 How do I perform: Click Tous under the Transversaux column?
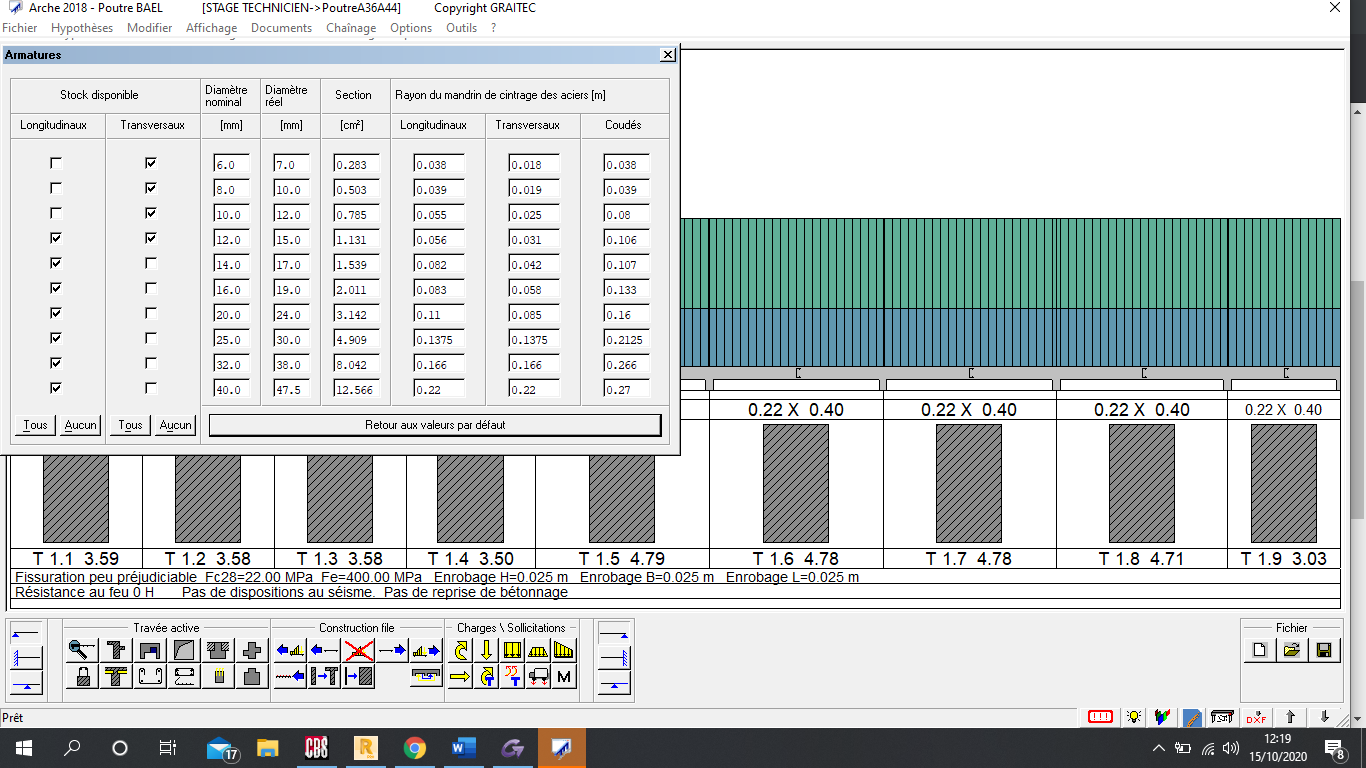[130, 425]
